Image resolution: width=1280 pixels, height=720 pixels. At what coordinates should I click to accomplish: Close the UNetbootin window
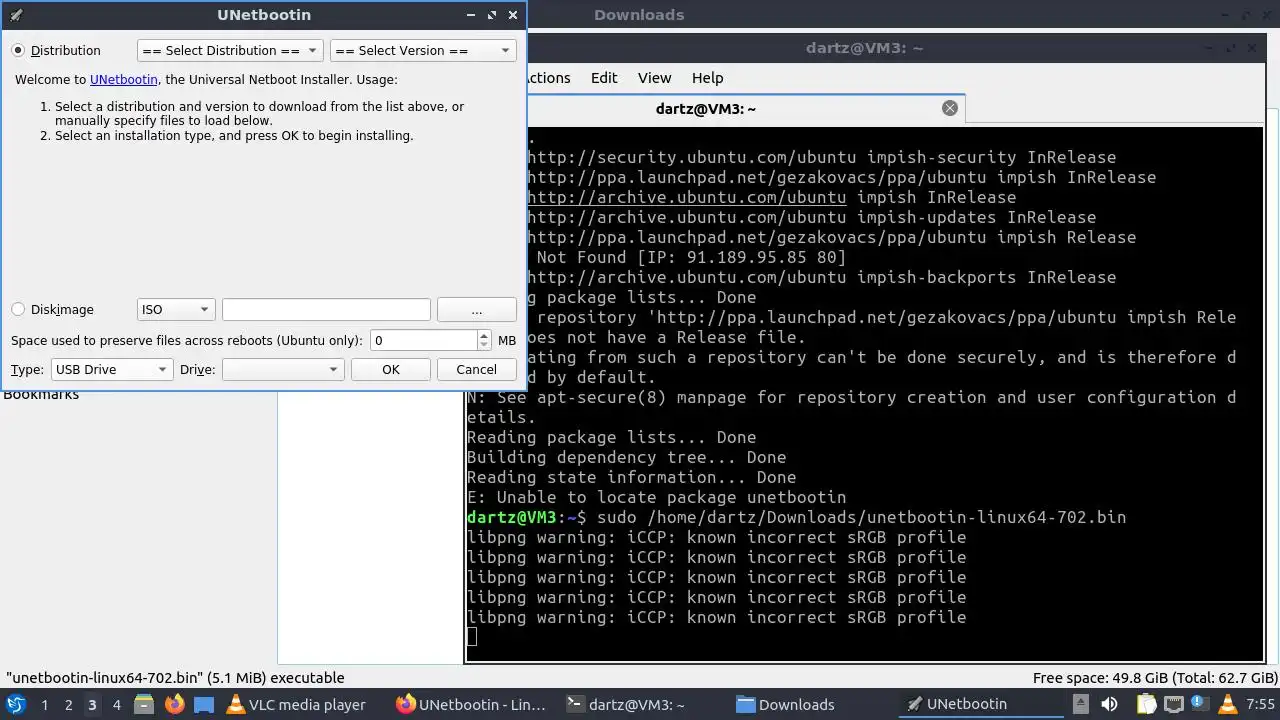(x=513, y=15)
